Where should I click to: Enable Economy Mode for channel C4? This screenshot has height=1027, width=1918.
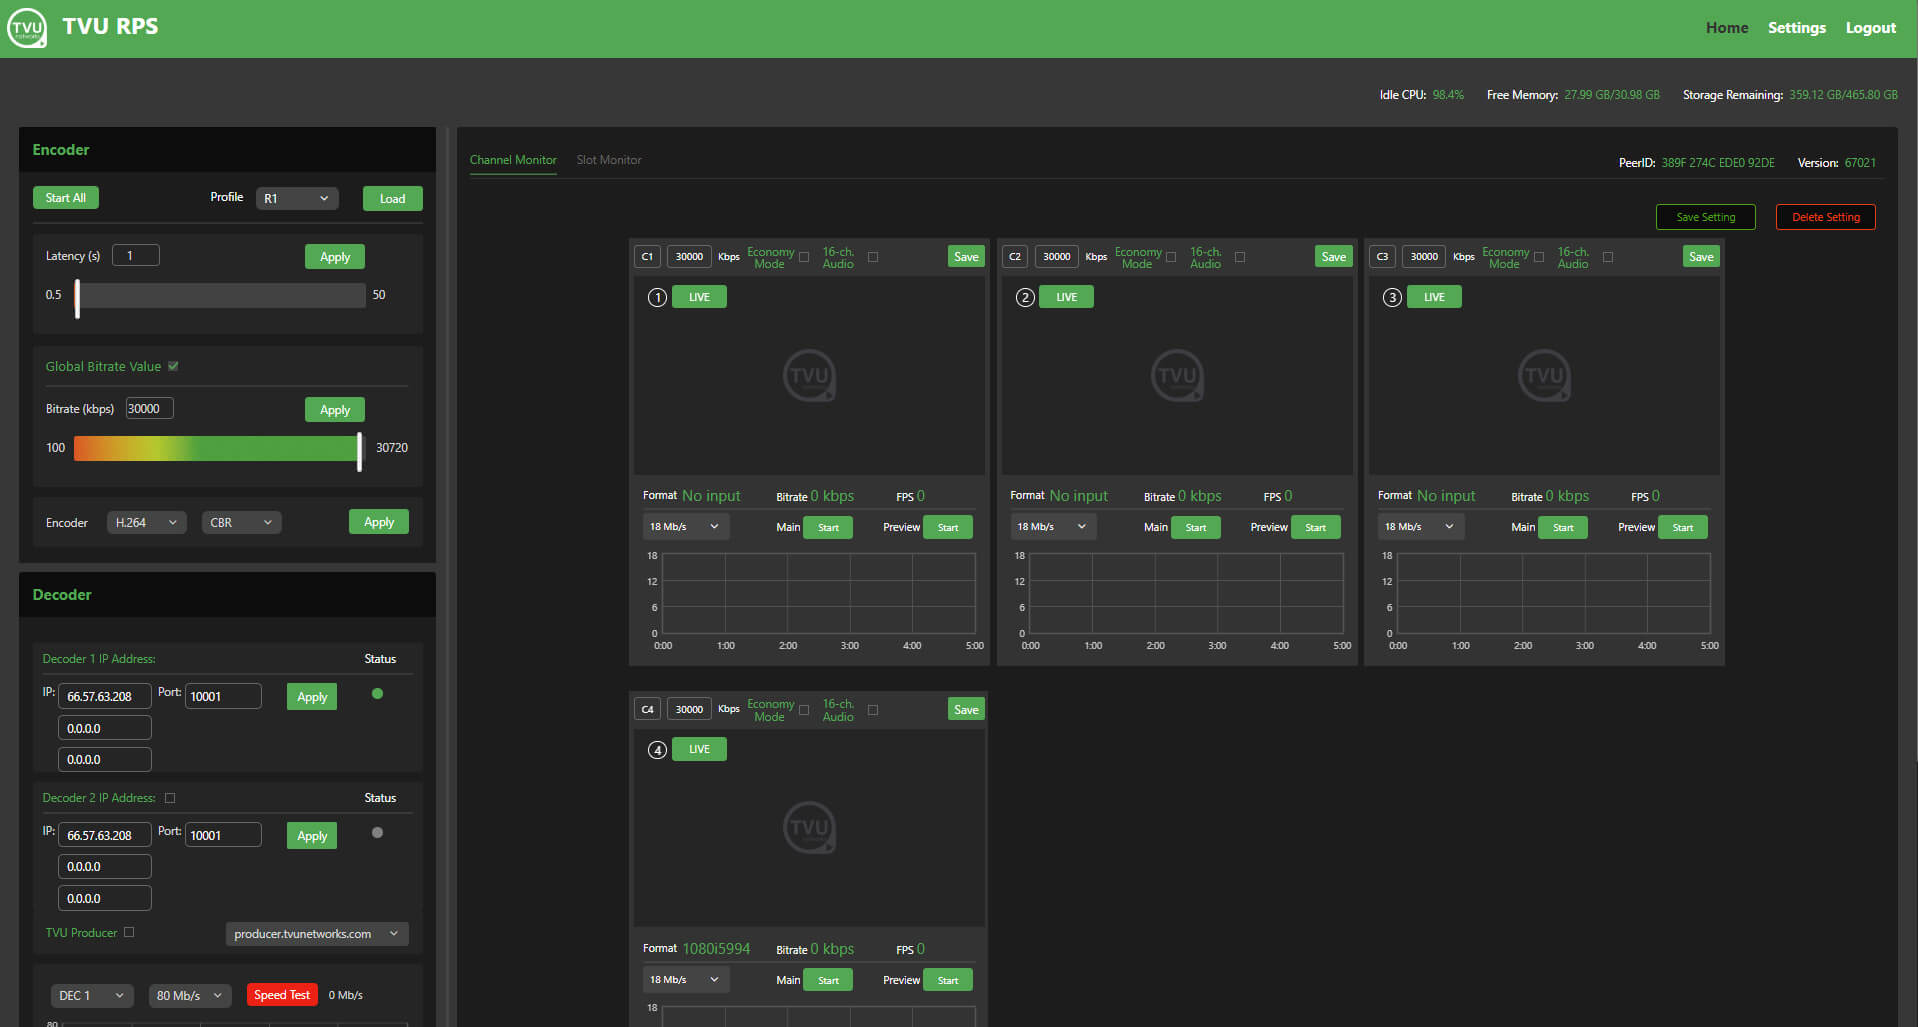tap(804, 710)
